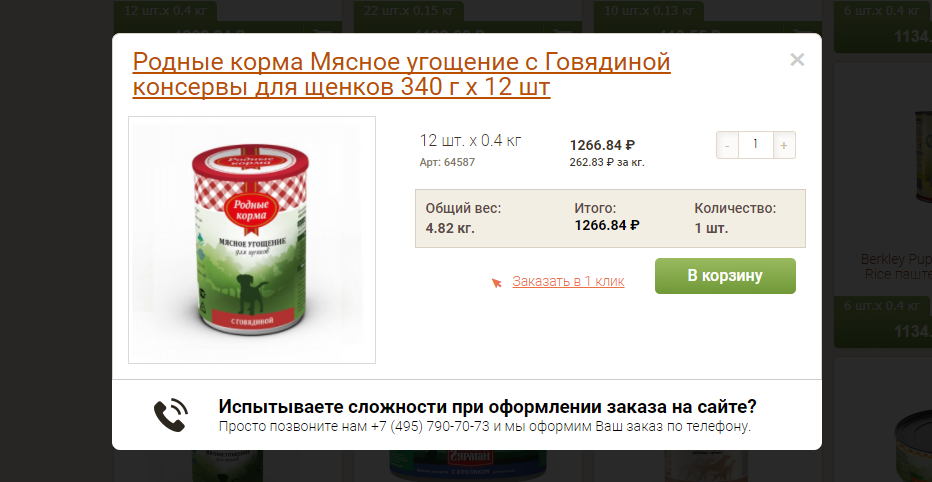Decrease quantity with the minus button
Screen dimensions: 932x482
coord(728,145)
